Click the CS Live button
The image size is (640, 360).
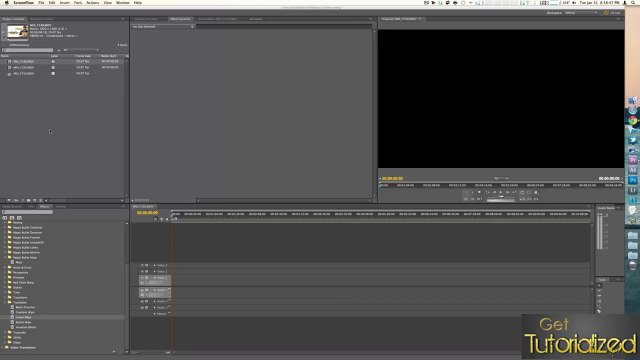point(612,13)
